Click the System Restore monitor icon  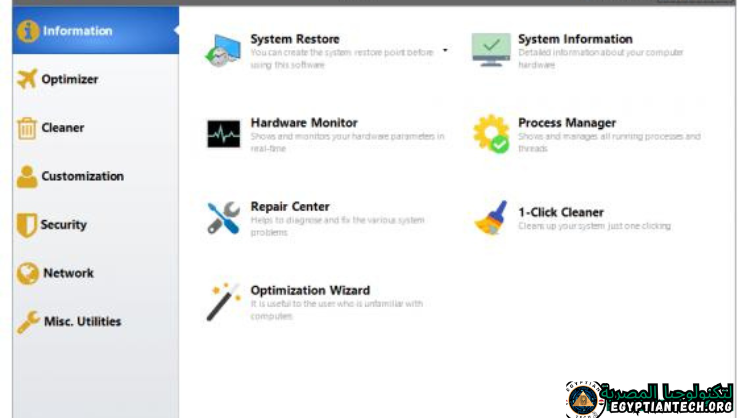[222, 50]
